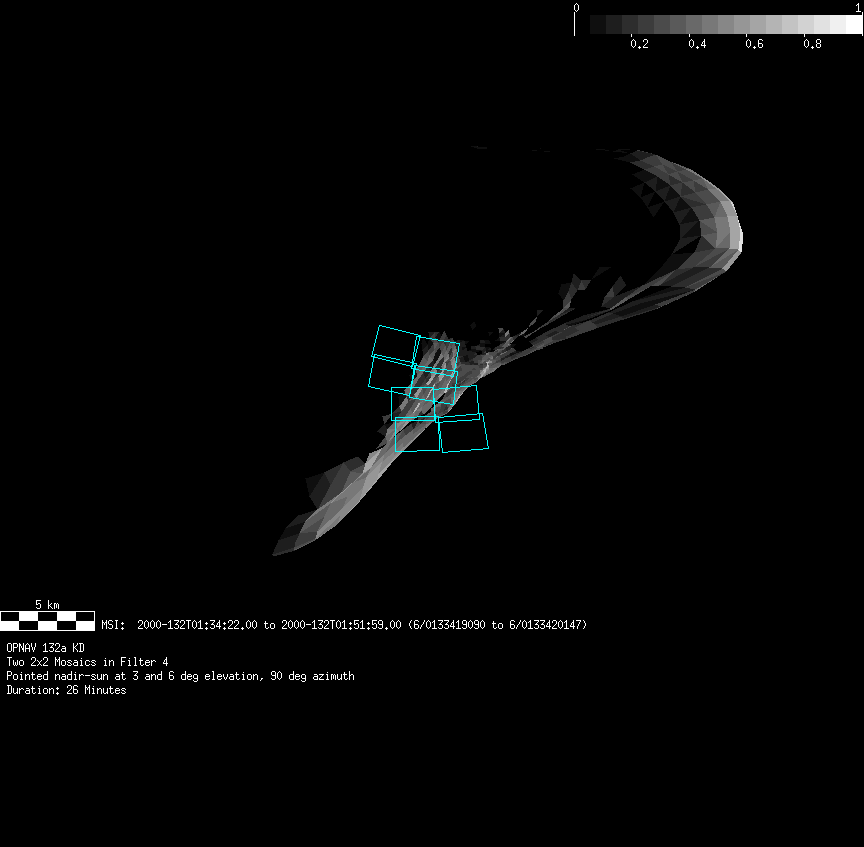Click the 0.8 legend tick label
This screenshot has height=847, width=864.
point(812,44)
